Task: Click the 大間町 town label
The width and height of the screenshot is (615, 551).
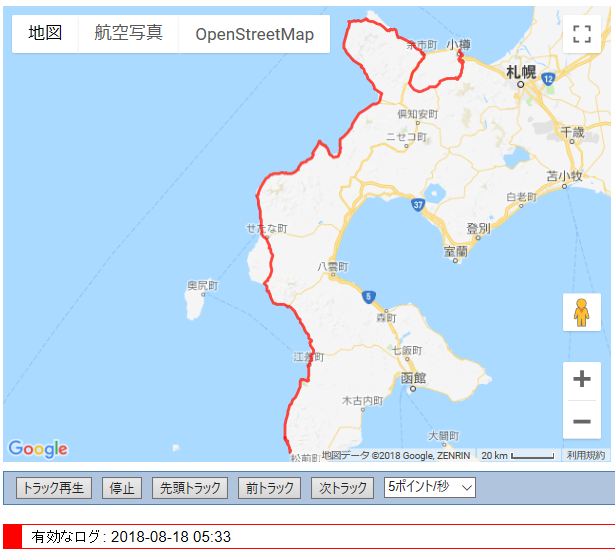Action: [x=444, y=436]
